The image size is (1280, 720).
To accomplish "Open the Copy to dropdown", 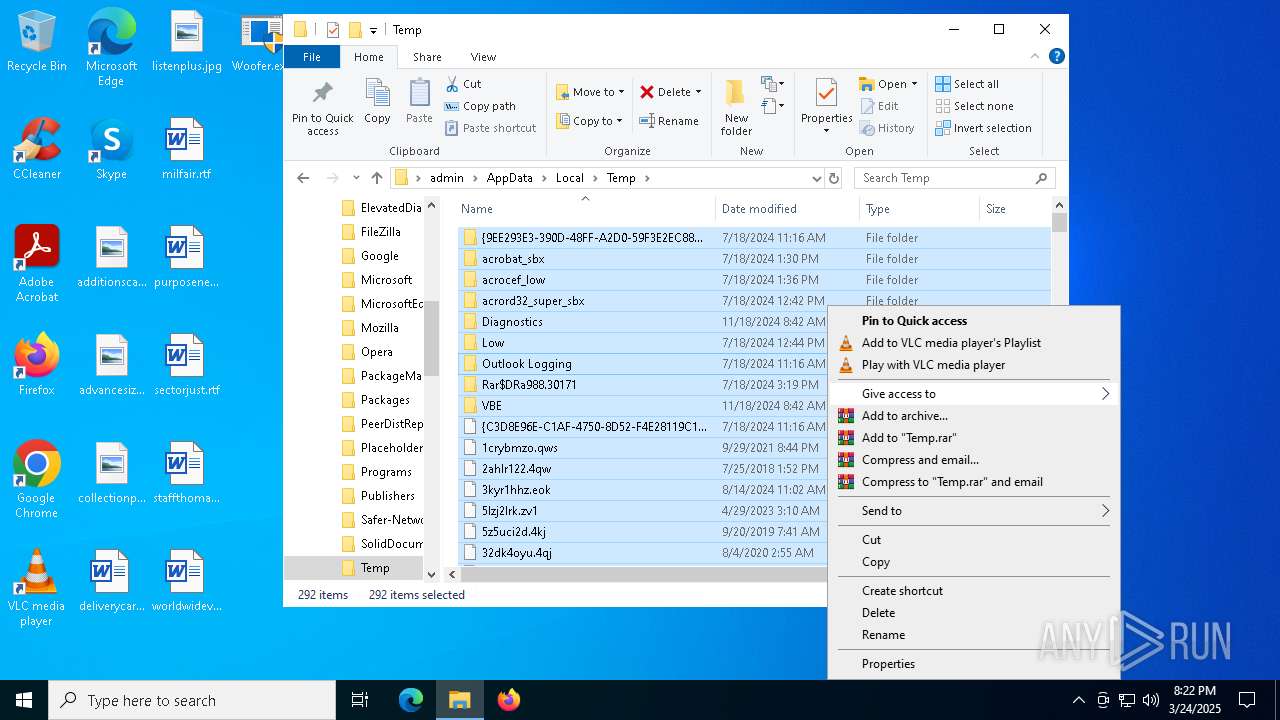I will point(589,121).
